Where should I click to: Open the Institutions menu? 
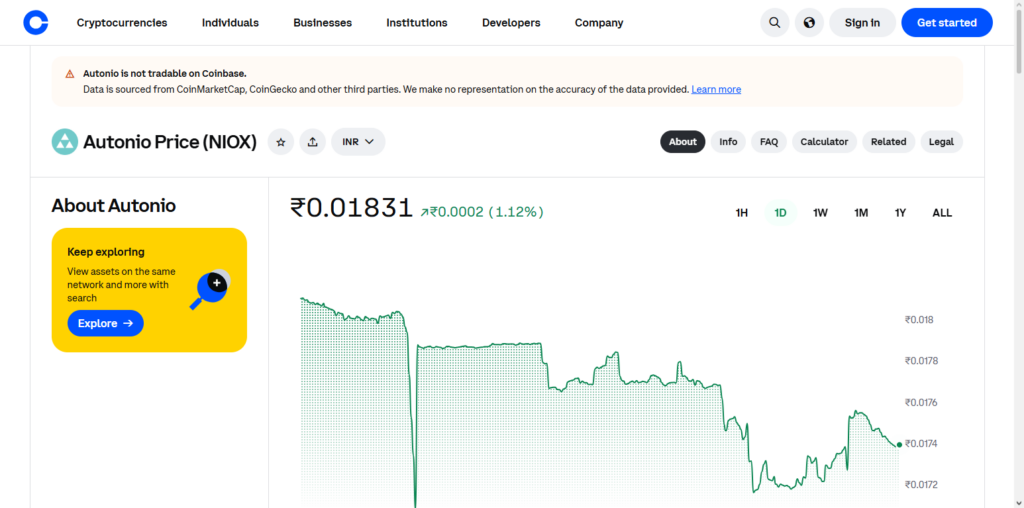[x=417, y=23]
